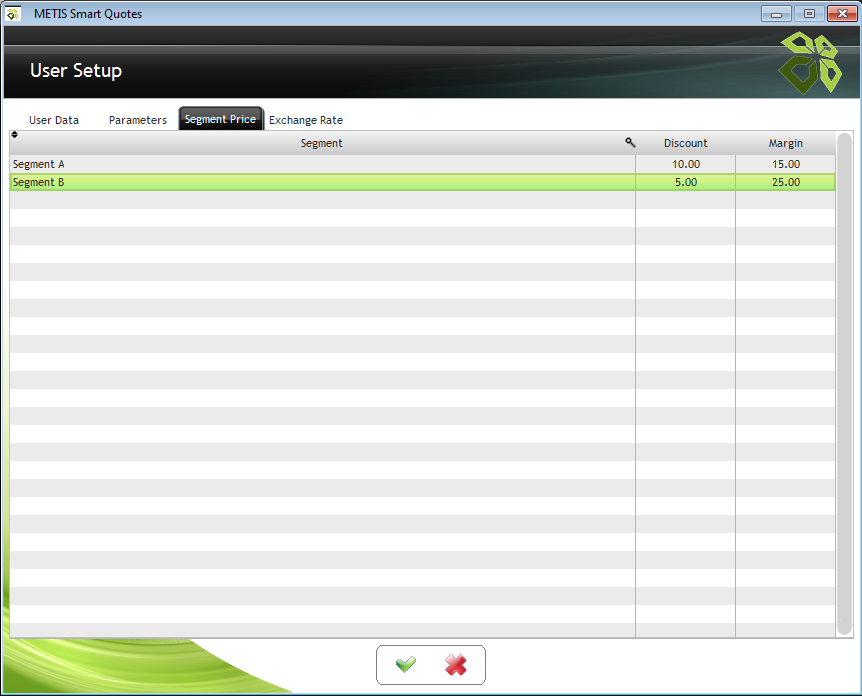This screenshot has height=696, width=862.
Task: Go to the Exchange Rate tab
Action: tap(306, 120)
